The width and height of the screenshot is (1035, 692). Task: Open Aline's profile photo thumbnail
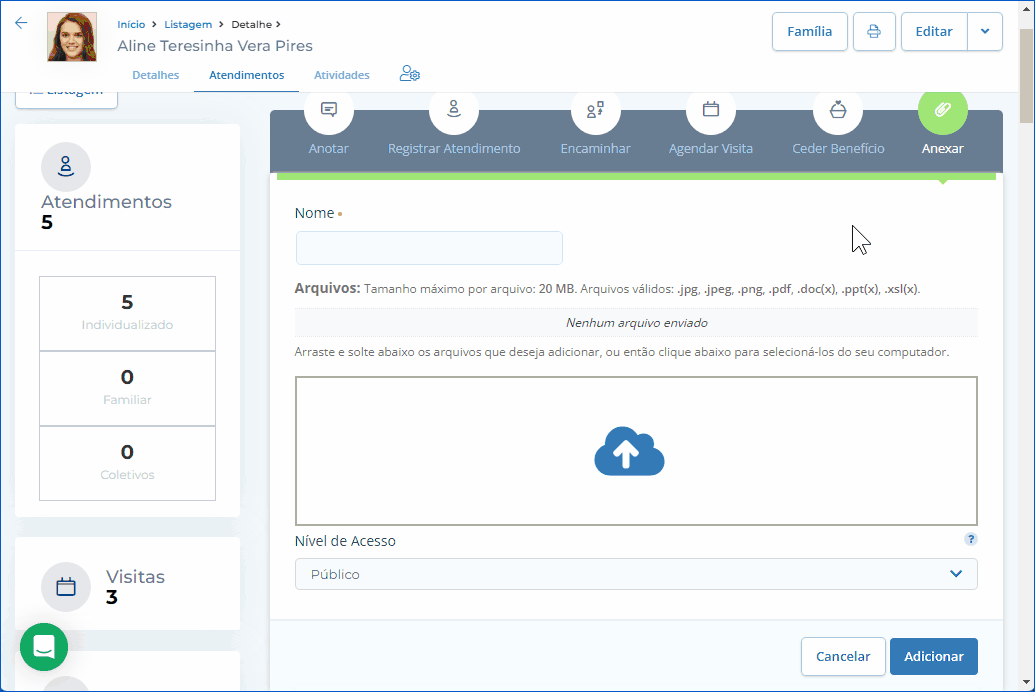(72, 37)
